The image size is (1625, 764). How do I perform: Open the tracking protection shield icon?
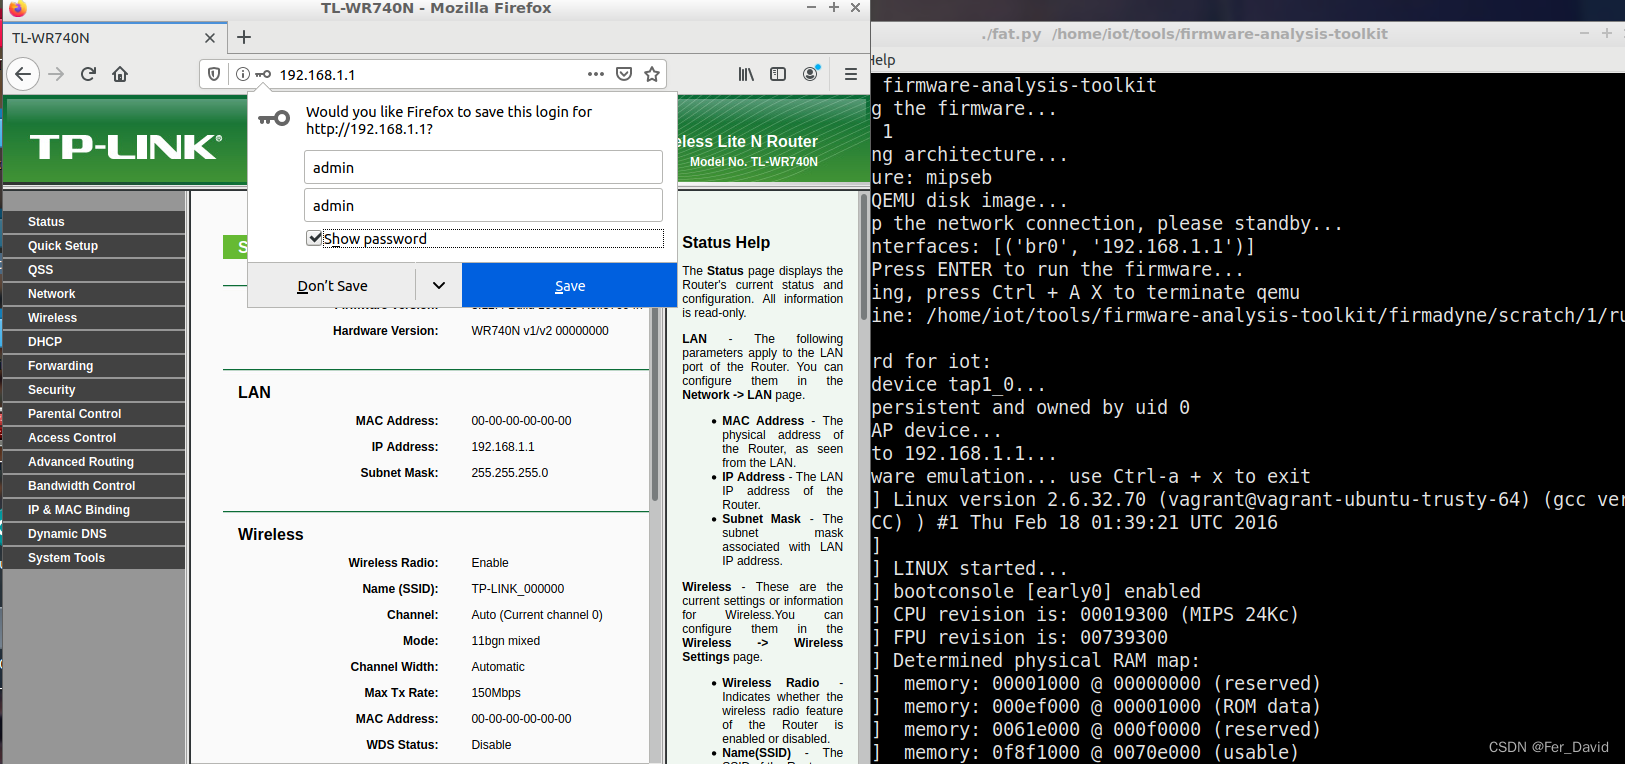[214, 74]
